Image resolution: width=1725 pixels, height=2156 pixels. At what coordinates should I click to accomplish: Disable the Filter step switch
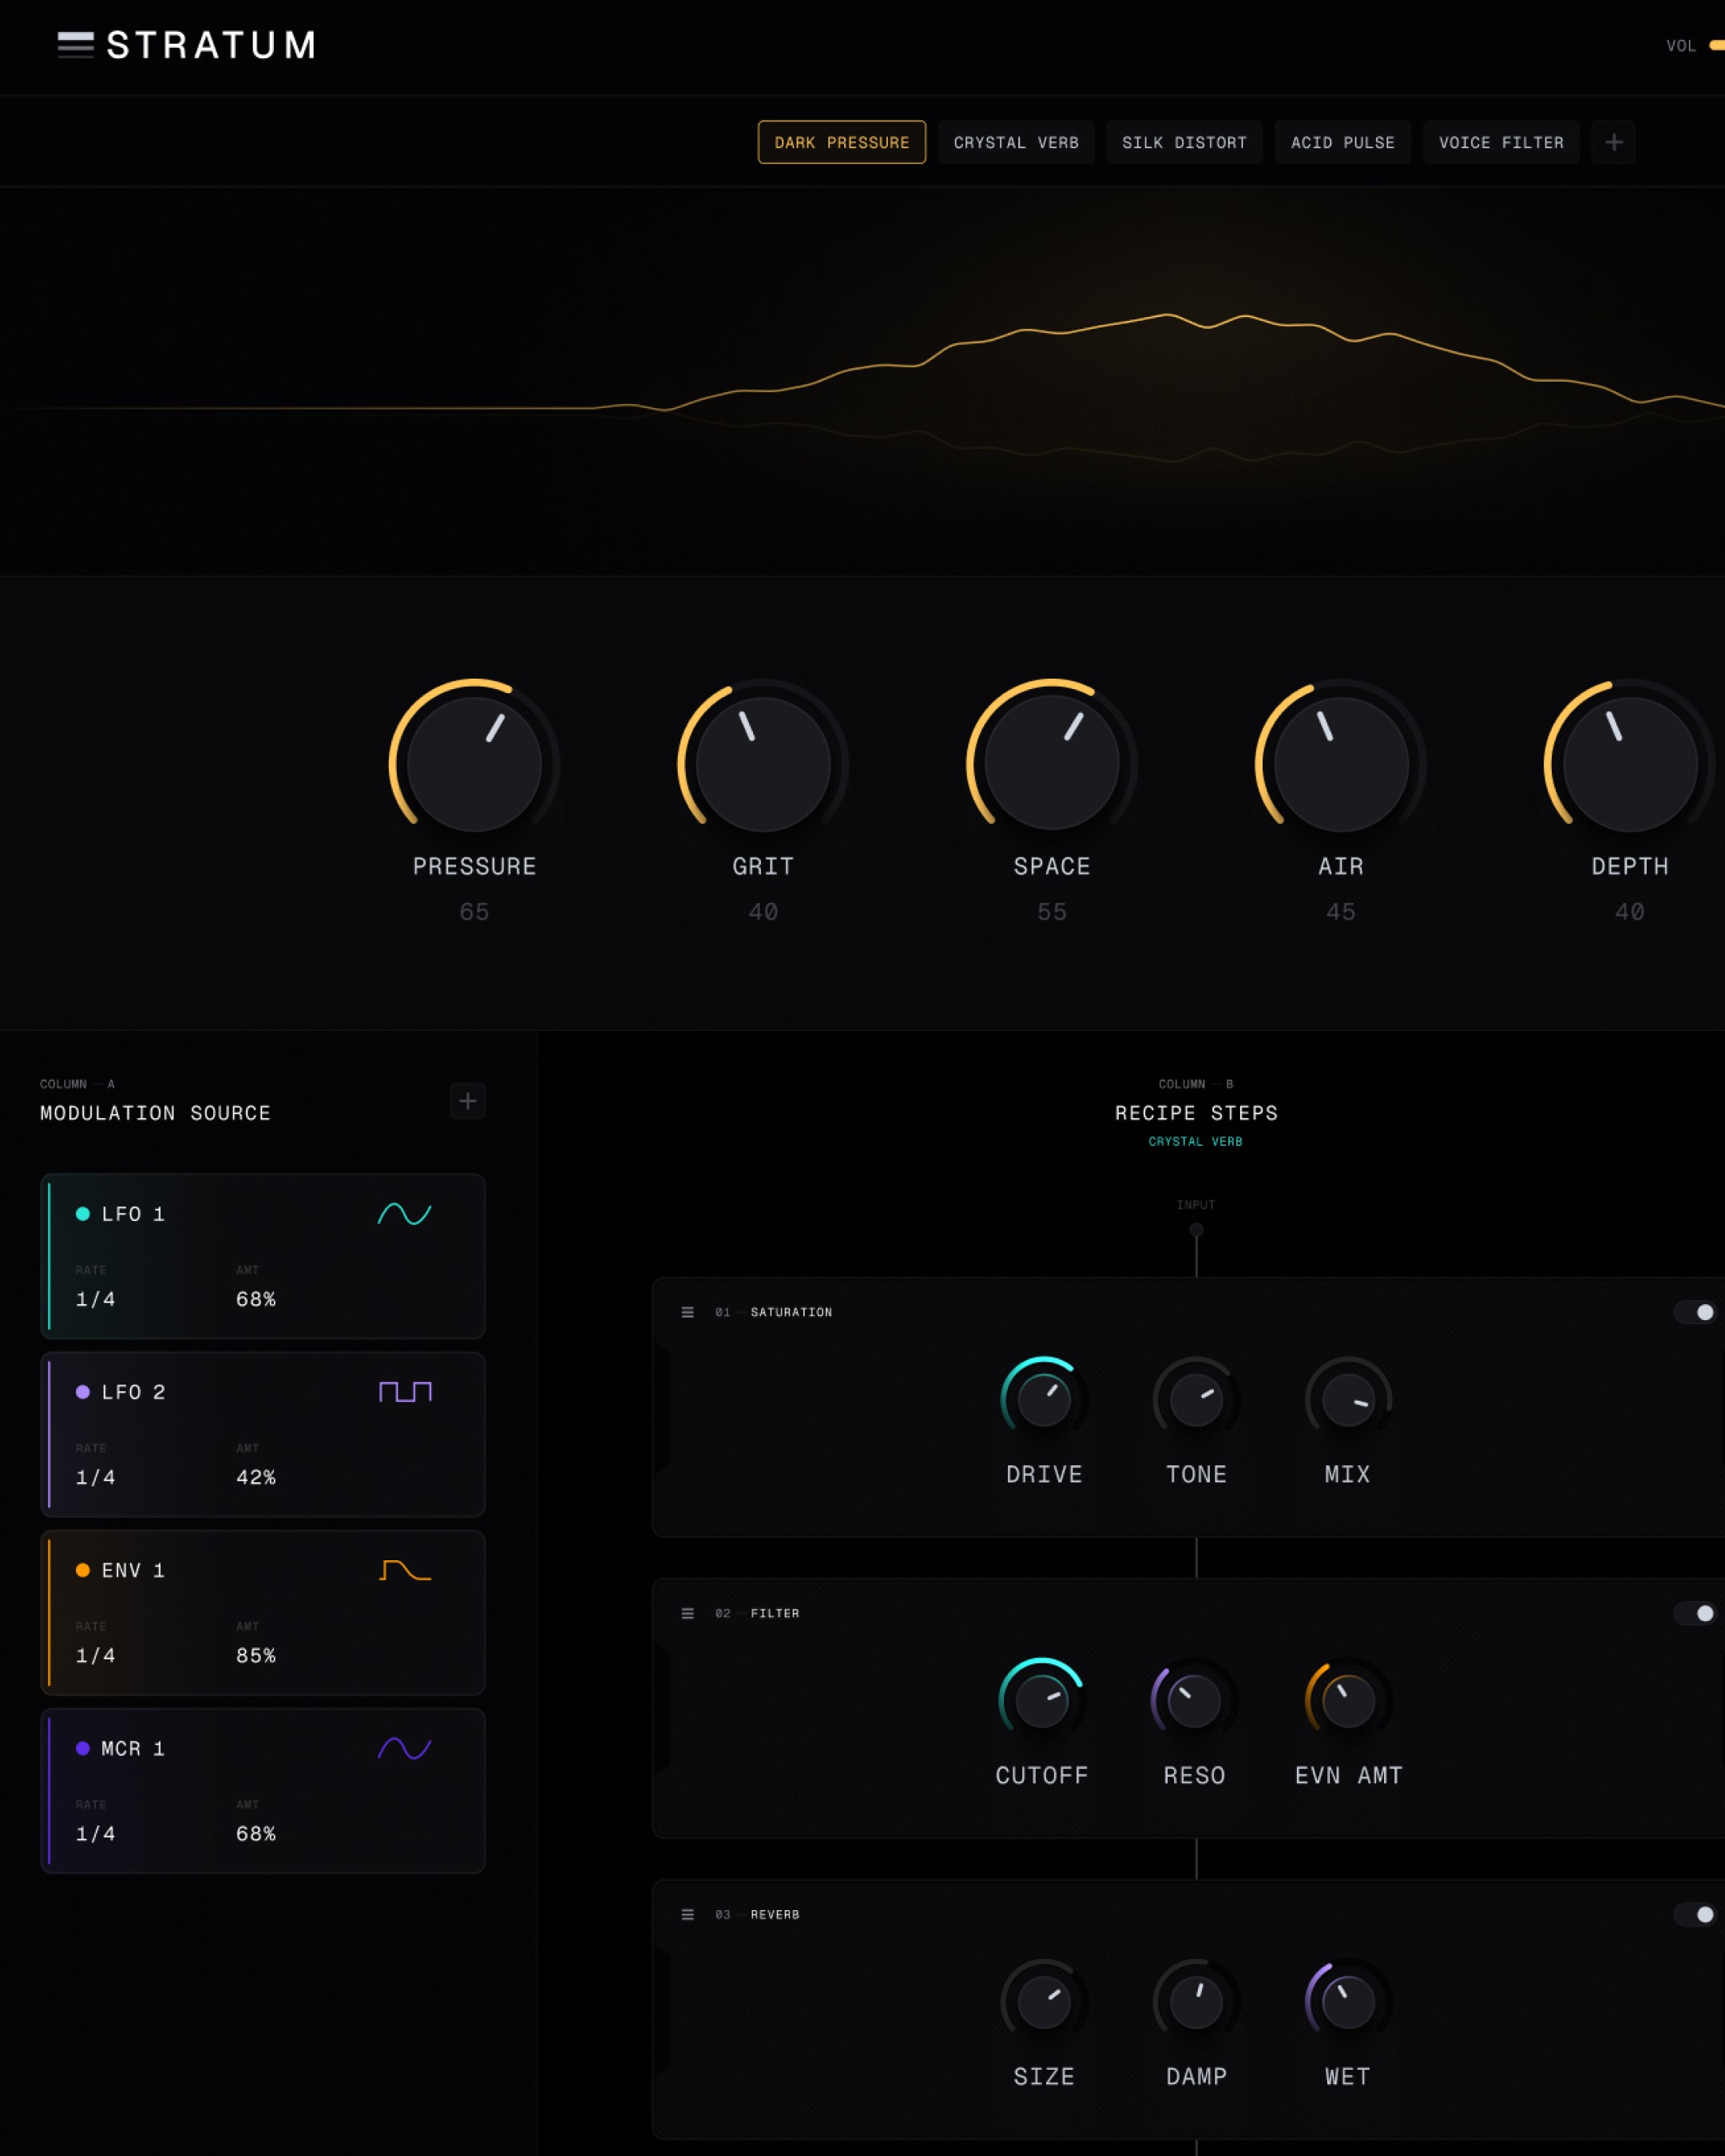(1695, 1613)
